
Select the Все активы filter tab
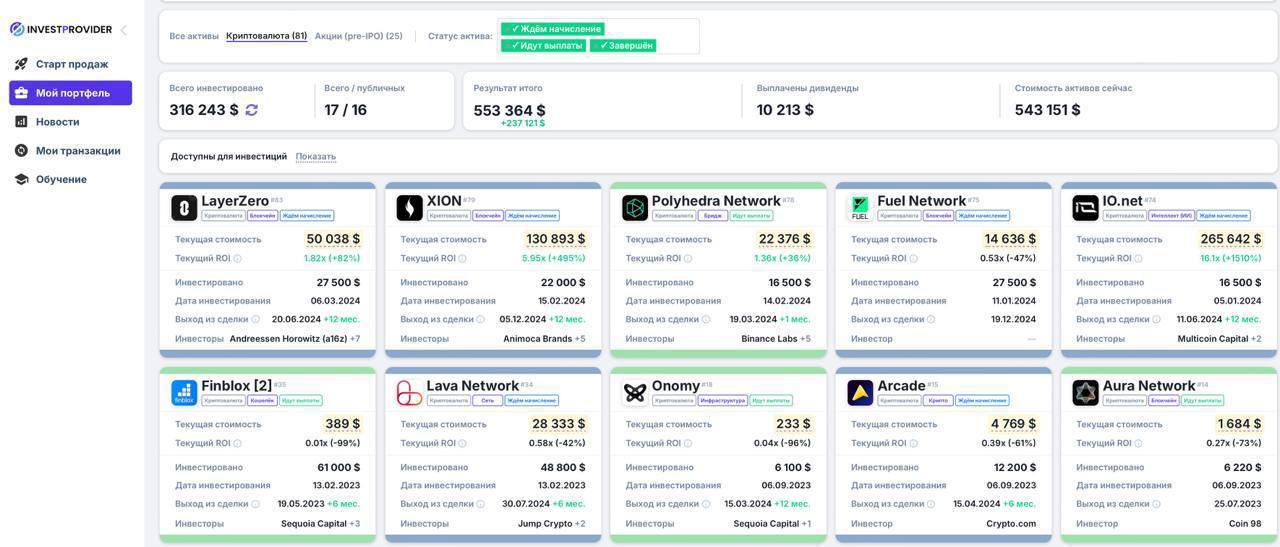(194, 36)
